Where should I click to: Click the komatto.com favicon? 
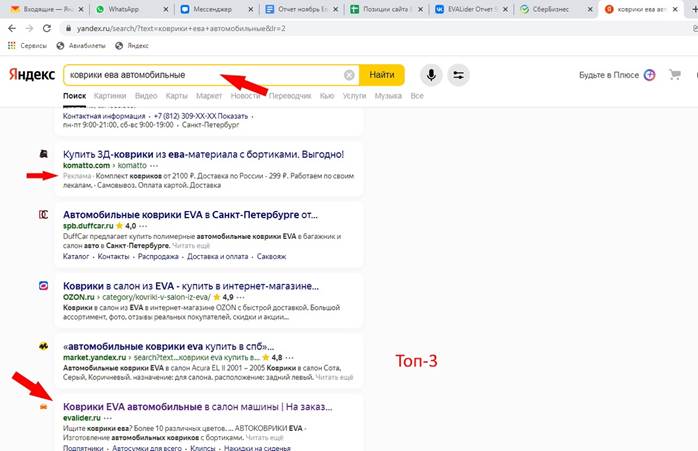coord(44,154)
